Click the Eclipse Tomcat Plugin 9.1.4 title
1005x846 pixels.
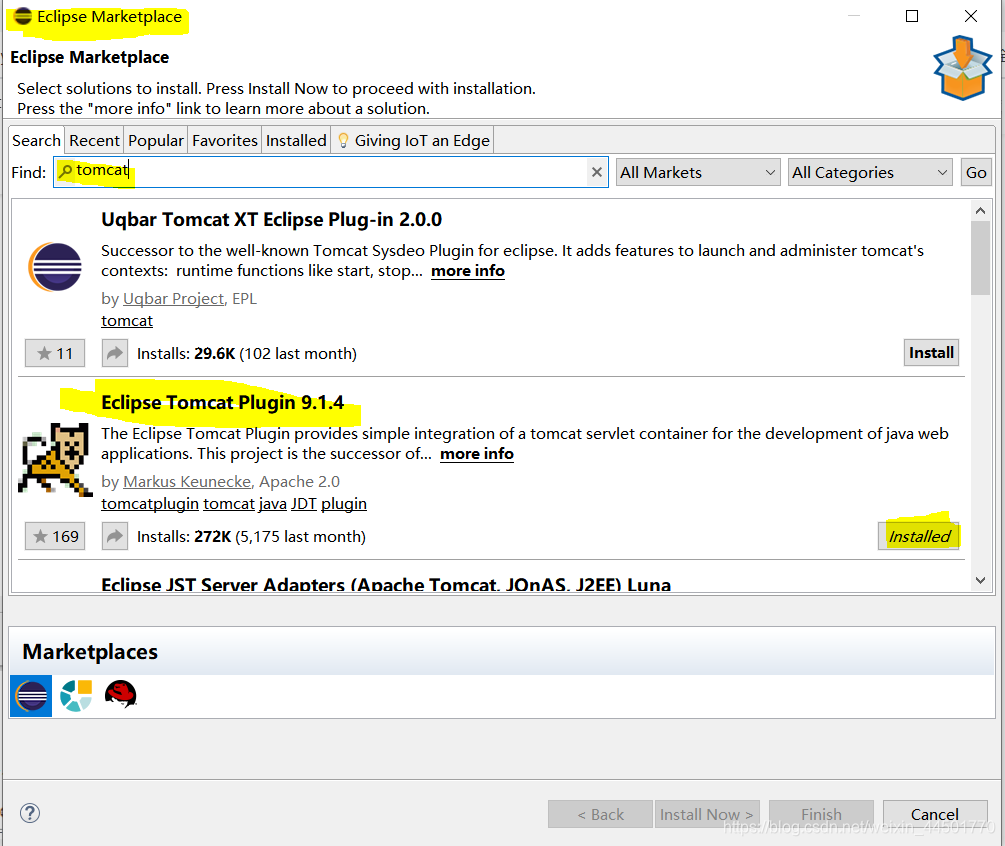222,402
